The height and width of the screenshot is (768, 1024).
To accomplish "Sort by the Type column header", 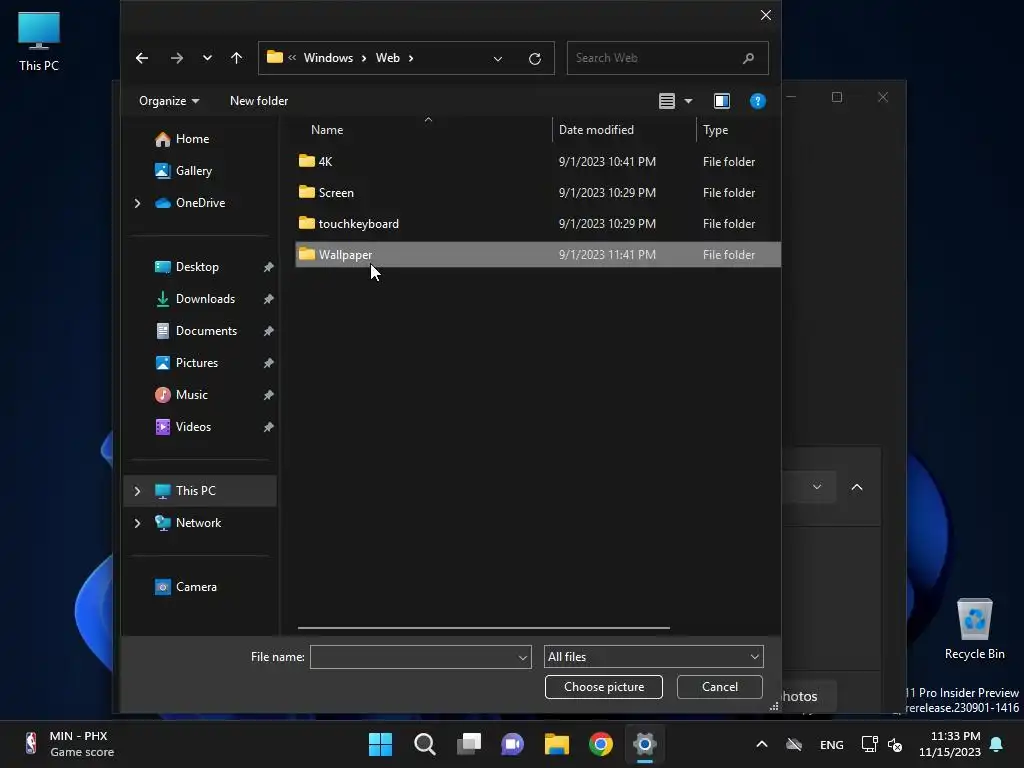I will coord(715,130).
